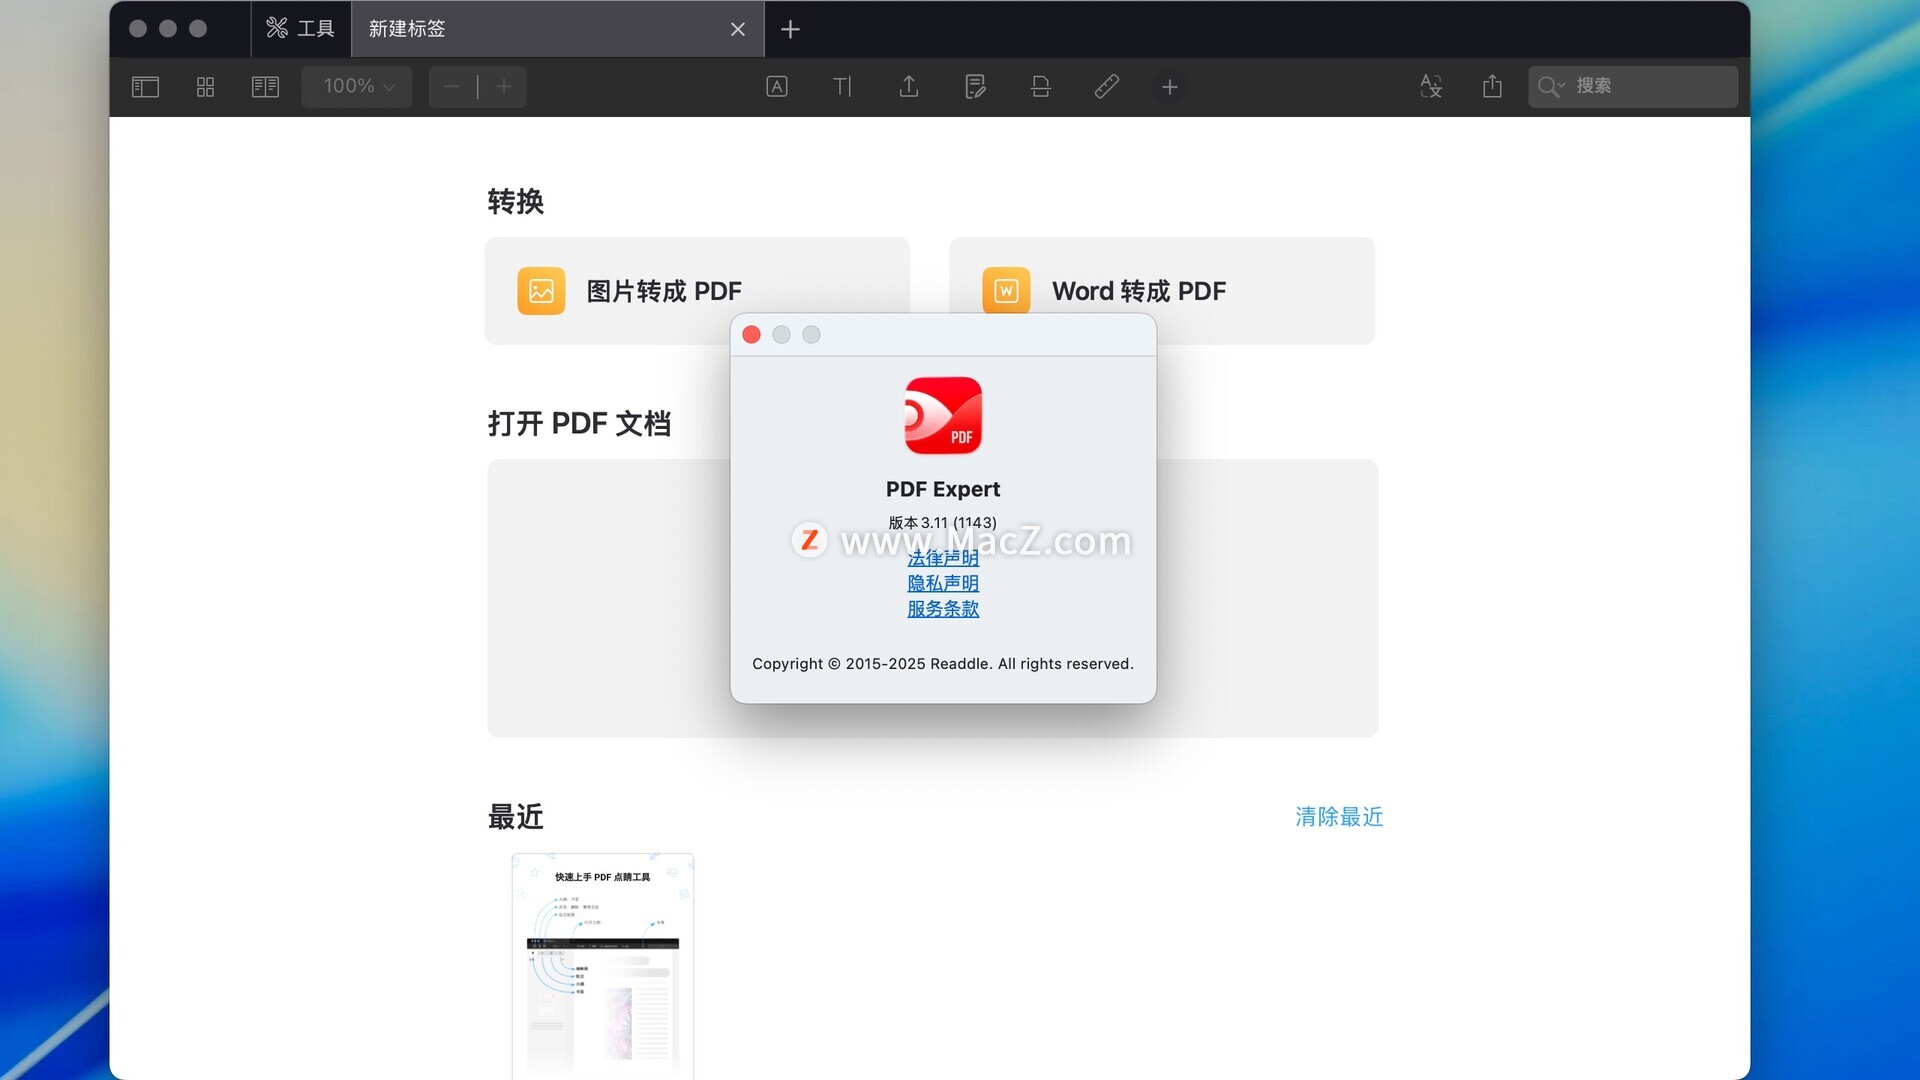Select the stamp tool icon
The width and height of the screenshot is (1920, 1080).
pos(1040,87)
